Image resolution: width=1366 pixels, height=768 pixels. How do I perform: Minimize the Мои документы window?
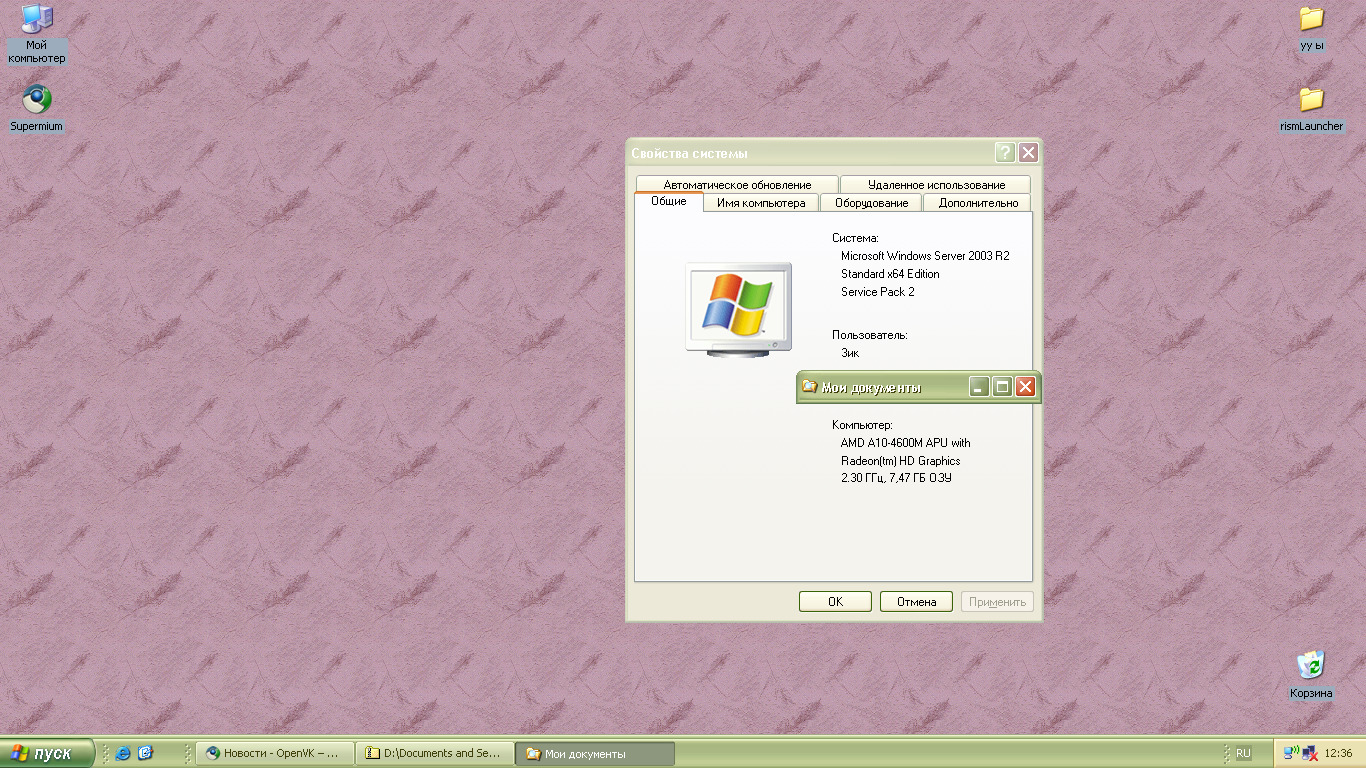point(979,387)
